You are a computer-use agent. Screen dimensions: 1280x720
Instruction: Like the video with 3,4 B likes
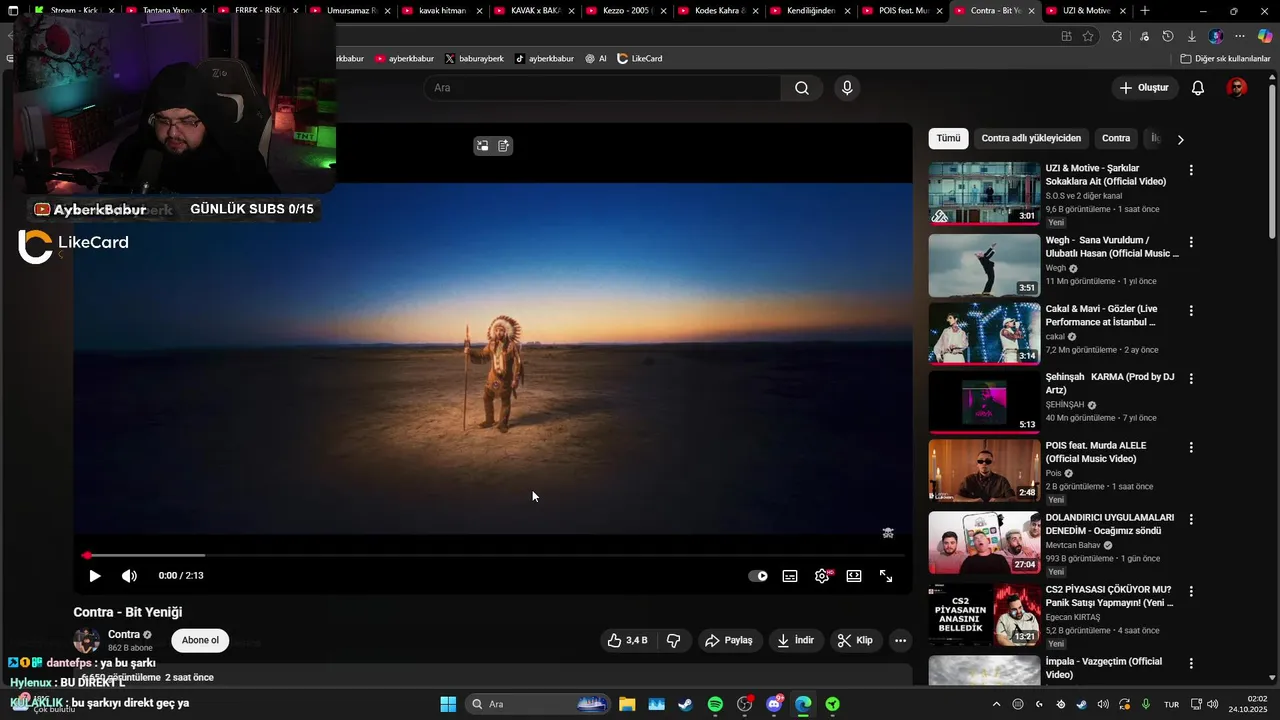pos(627,640)
